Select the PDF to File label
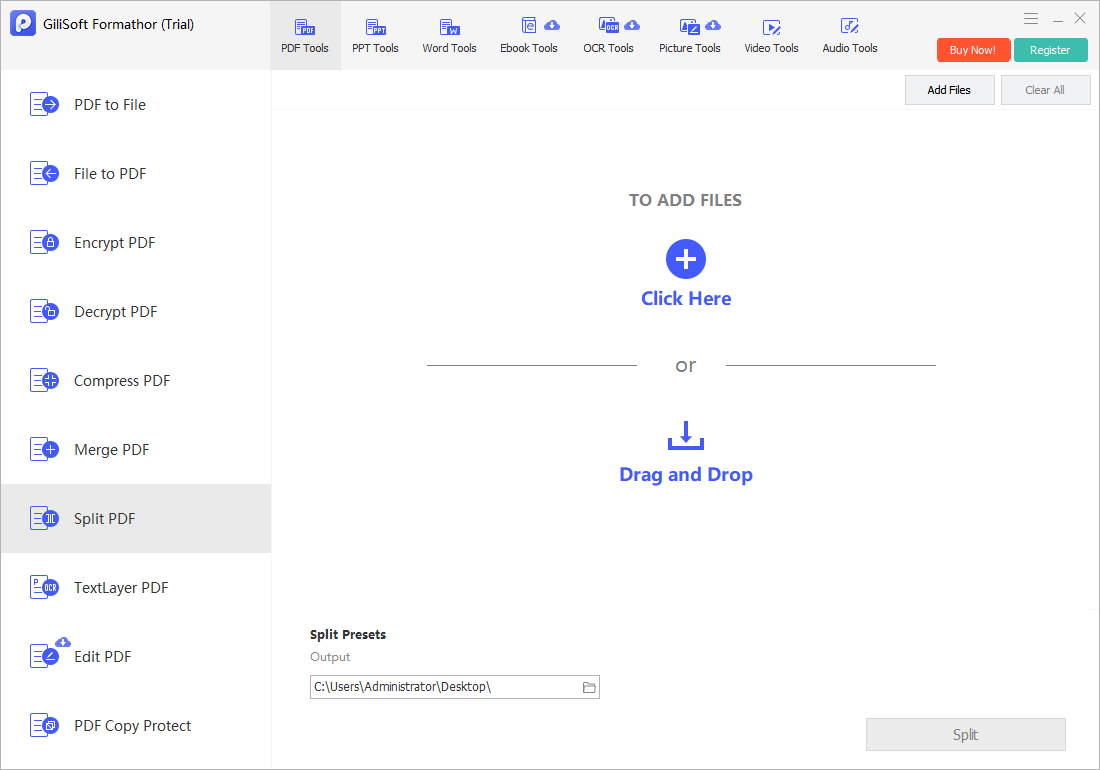 (110, 104)
